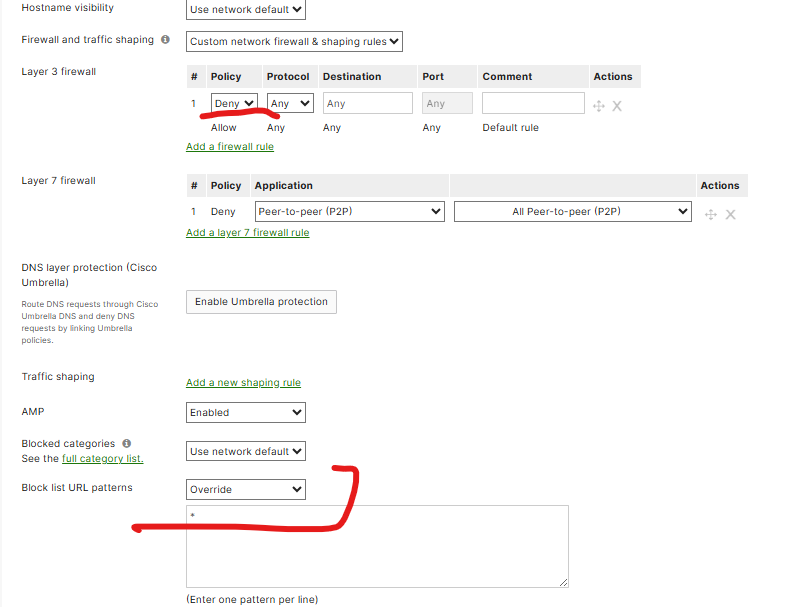Screen dimensions: 808x607
Task: Change the Block list URL patterns Override dropdown
Action: coord(245,489)
